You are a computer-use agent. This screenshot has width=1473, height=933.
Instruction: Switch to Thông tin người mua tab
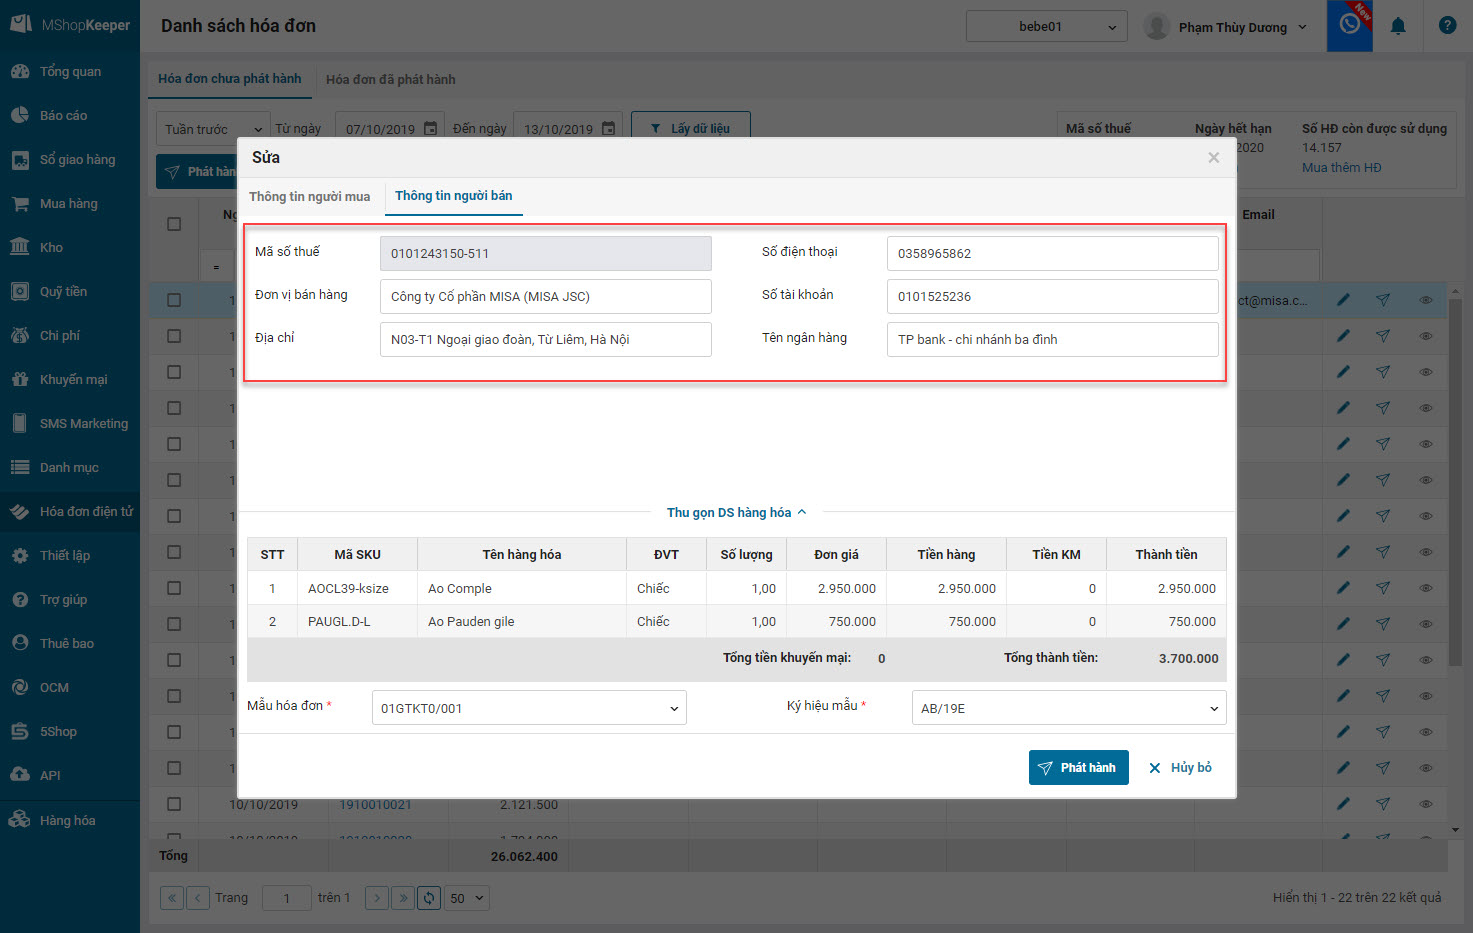(x=310, y=197)
